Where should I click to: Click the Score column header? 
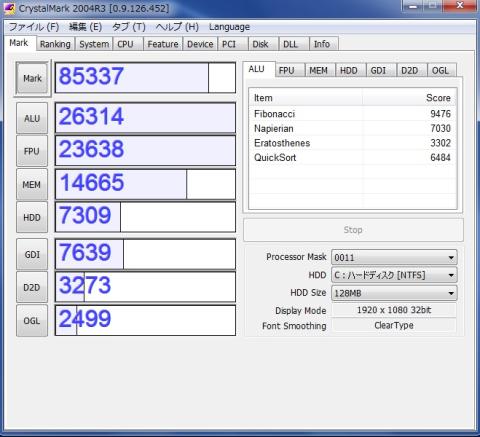tap(409, 98)
